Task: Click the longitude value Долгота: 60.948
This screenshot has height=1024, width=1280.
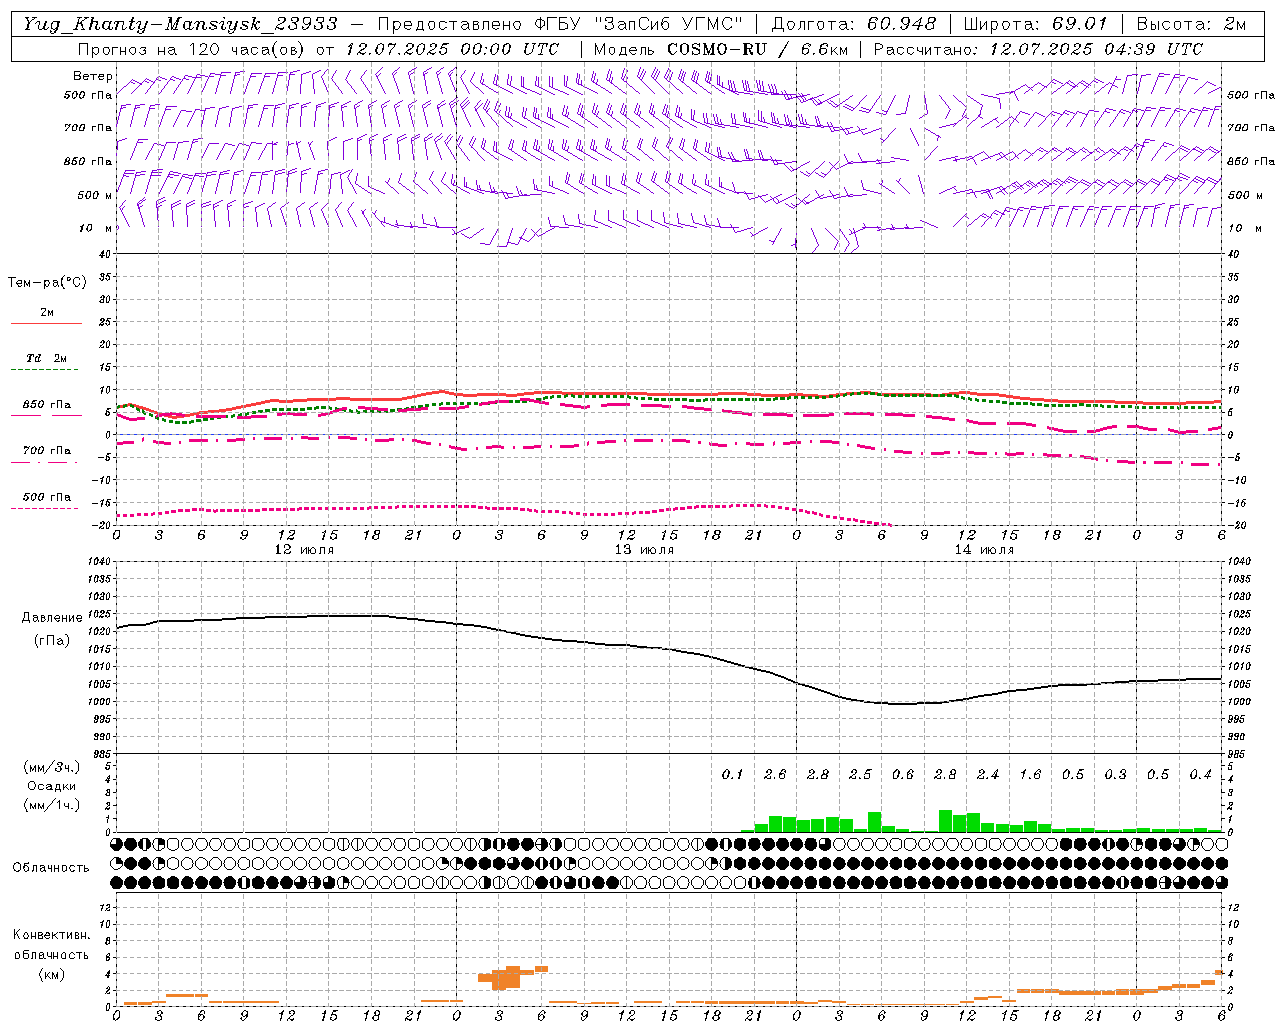Action: coord(854,24)
